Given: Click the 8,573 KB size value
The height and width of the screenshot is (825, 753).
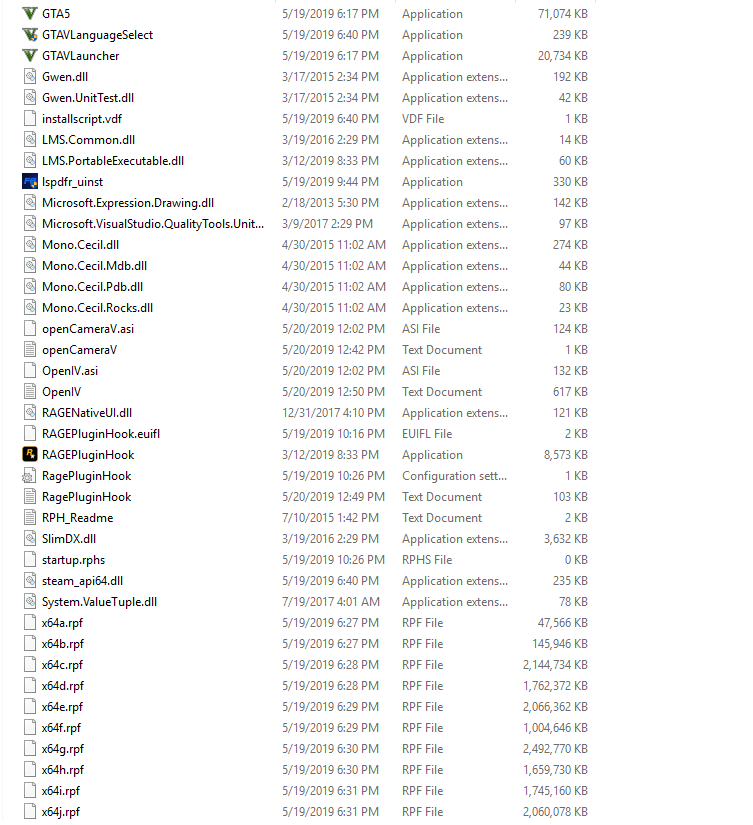Looking at the screenshot, I should [566, 455].
